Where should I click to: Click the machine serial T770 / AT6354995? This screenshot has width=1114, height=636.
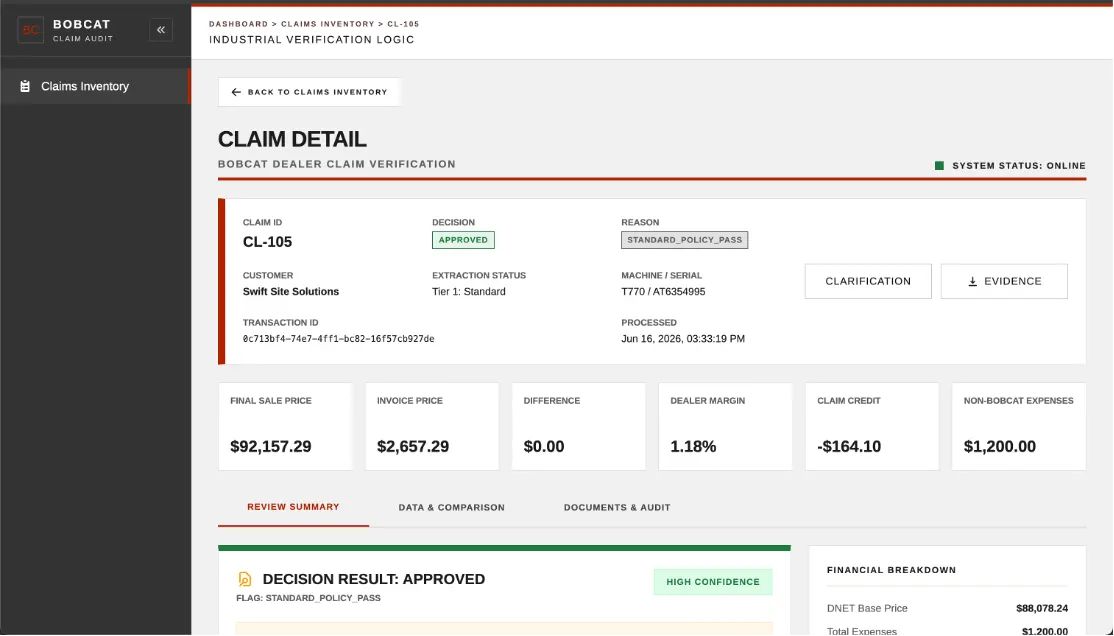pos(663,291)
